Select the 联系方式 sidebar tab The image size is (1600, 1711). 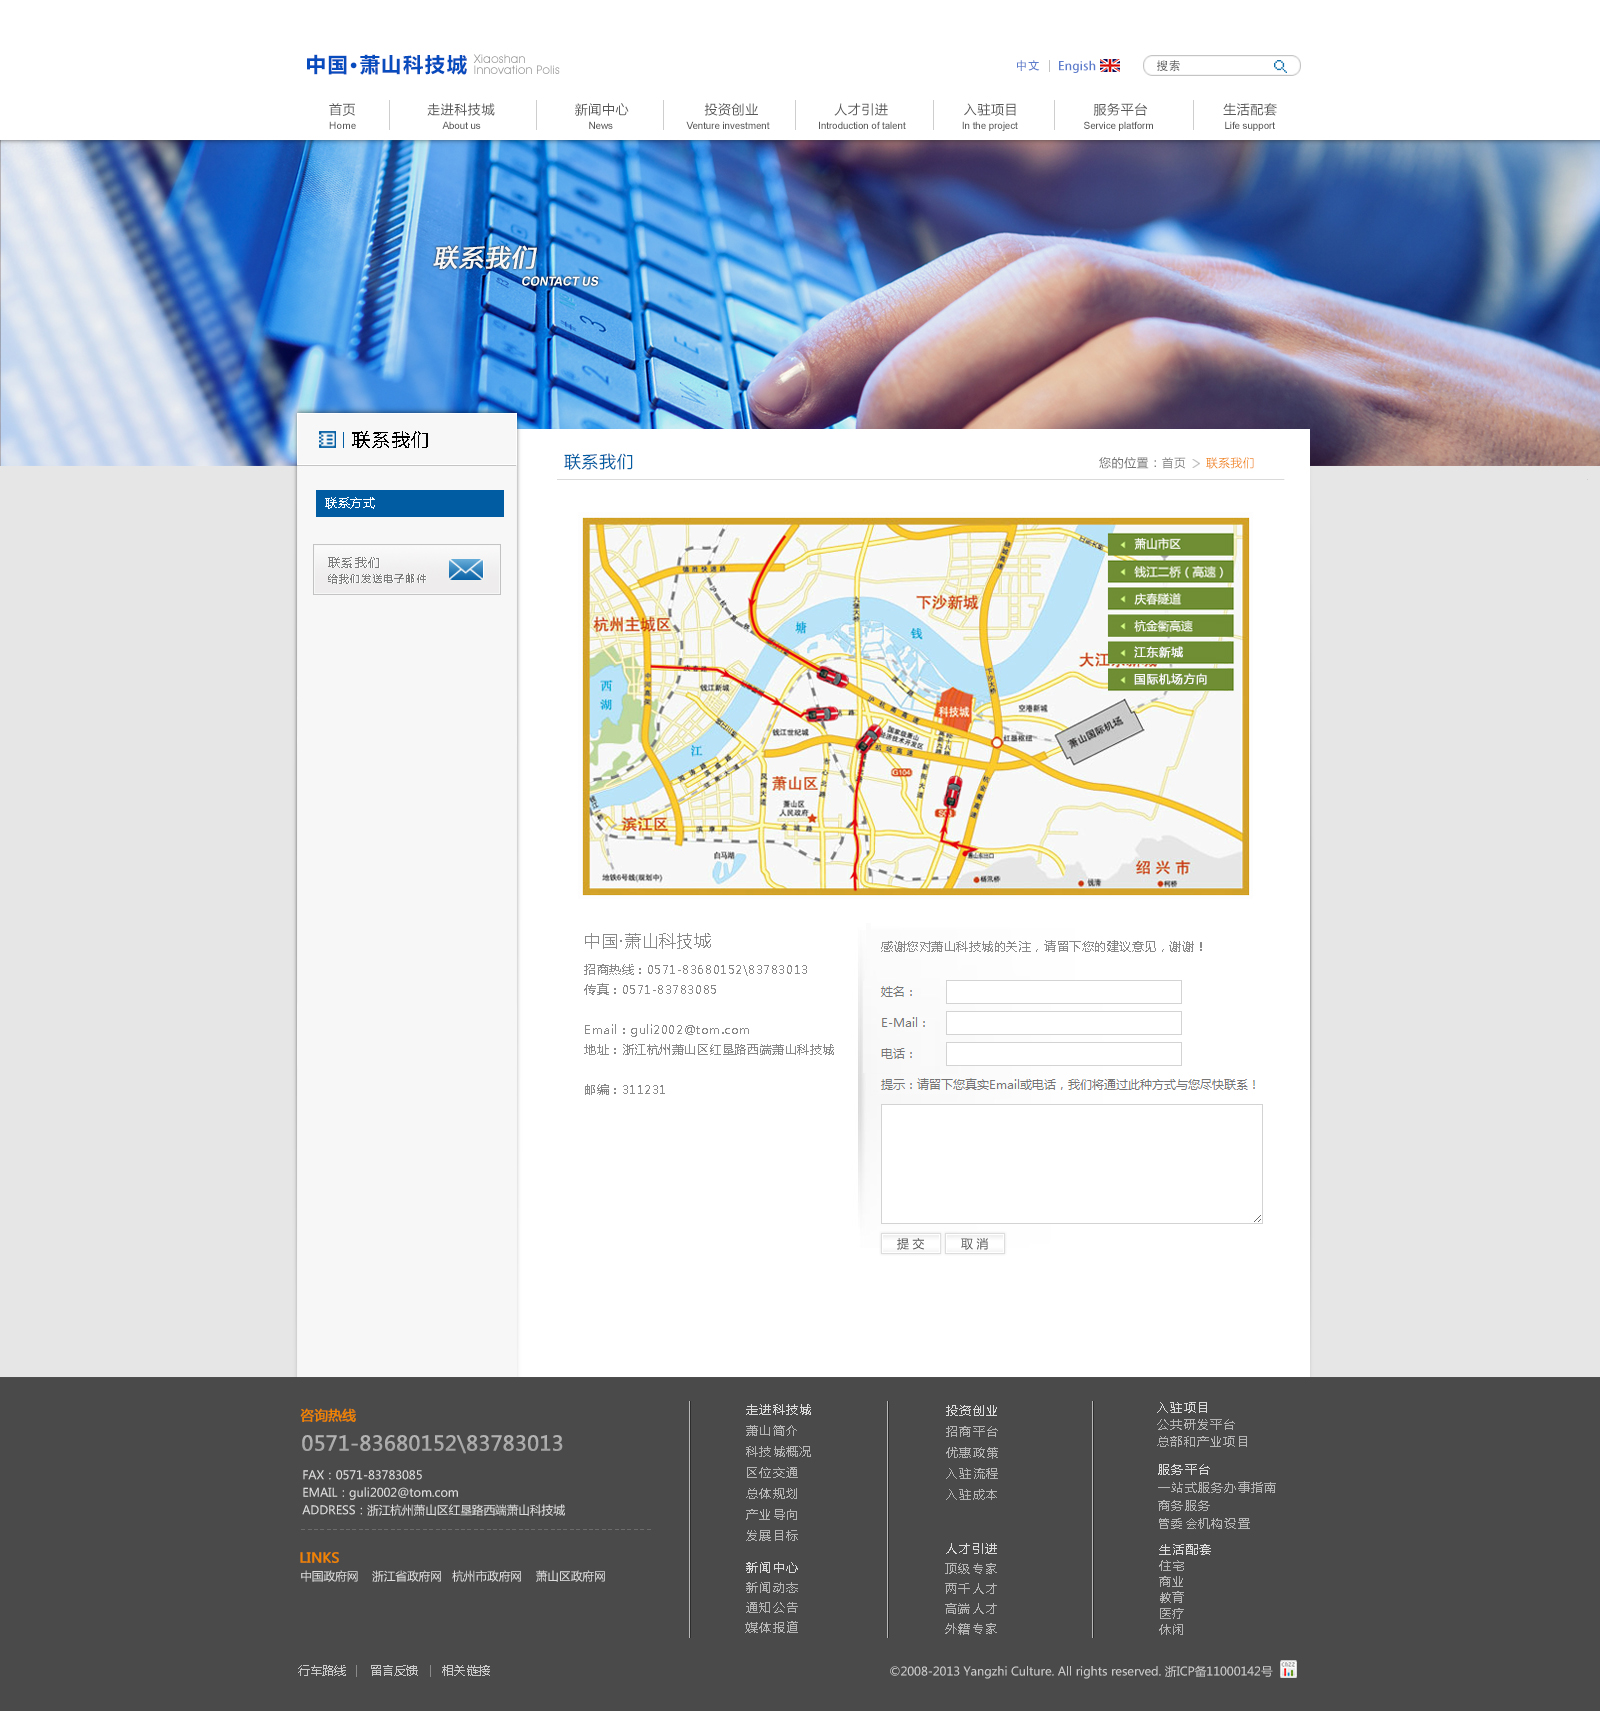(409, 503)
